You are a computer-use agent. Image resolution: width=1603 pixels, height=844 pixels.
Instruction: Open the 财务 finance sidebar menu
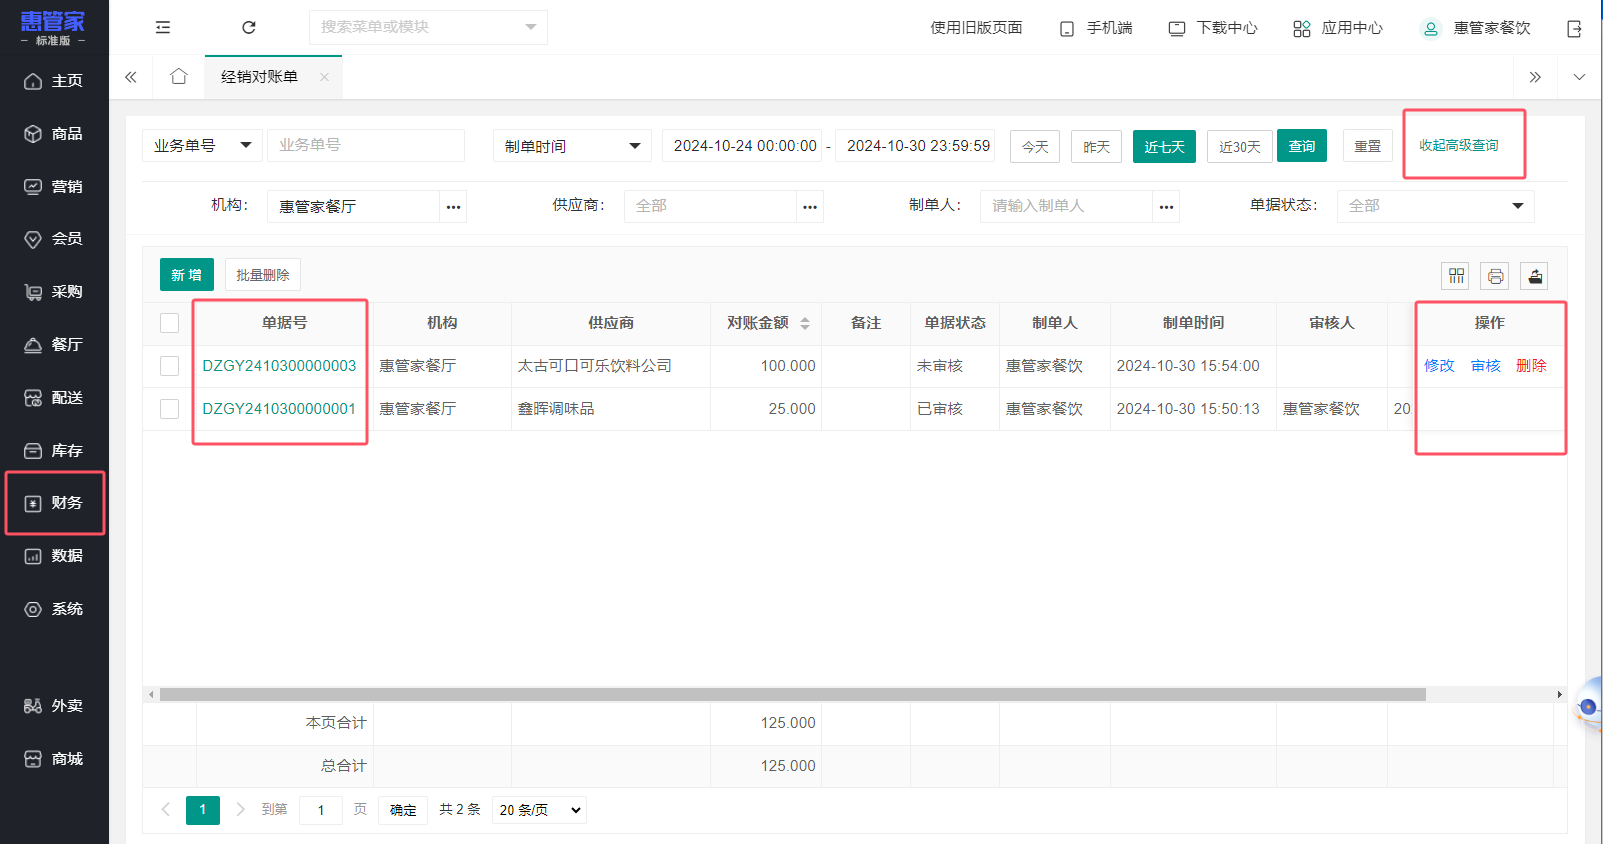coord(54,503)
